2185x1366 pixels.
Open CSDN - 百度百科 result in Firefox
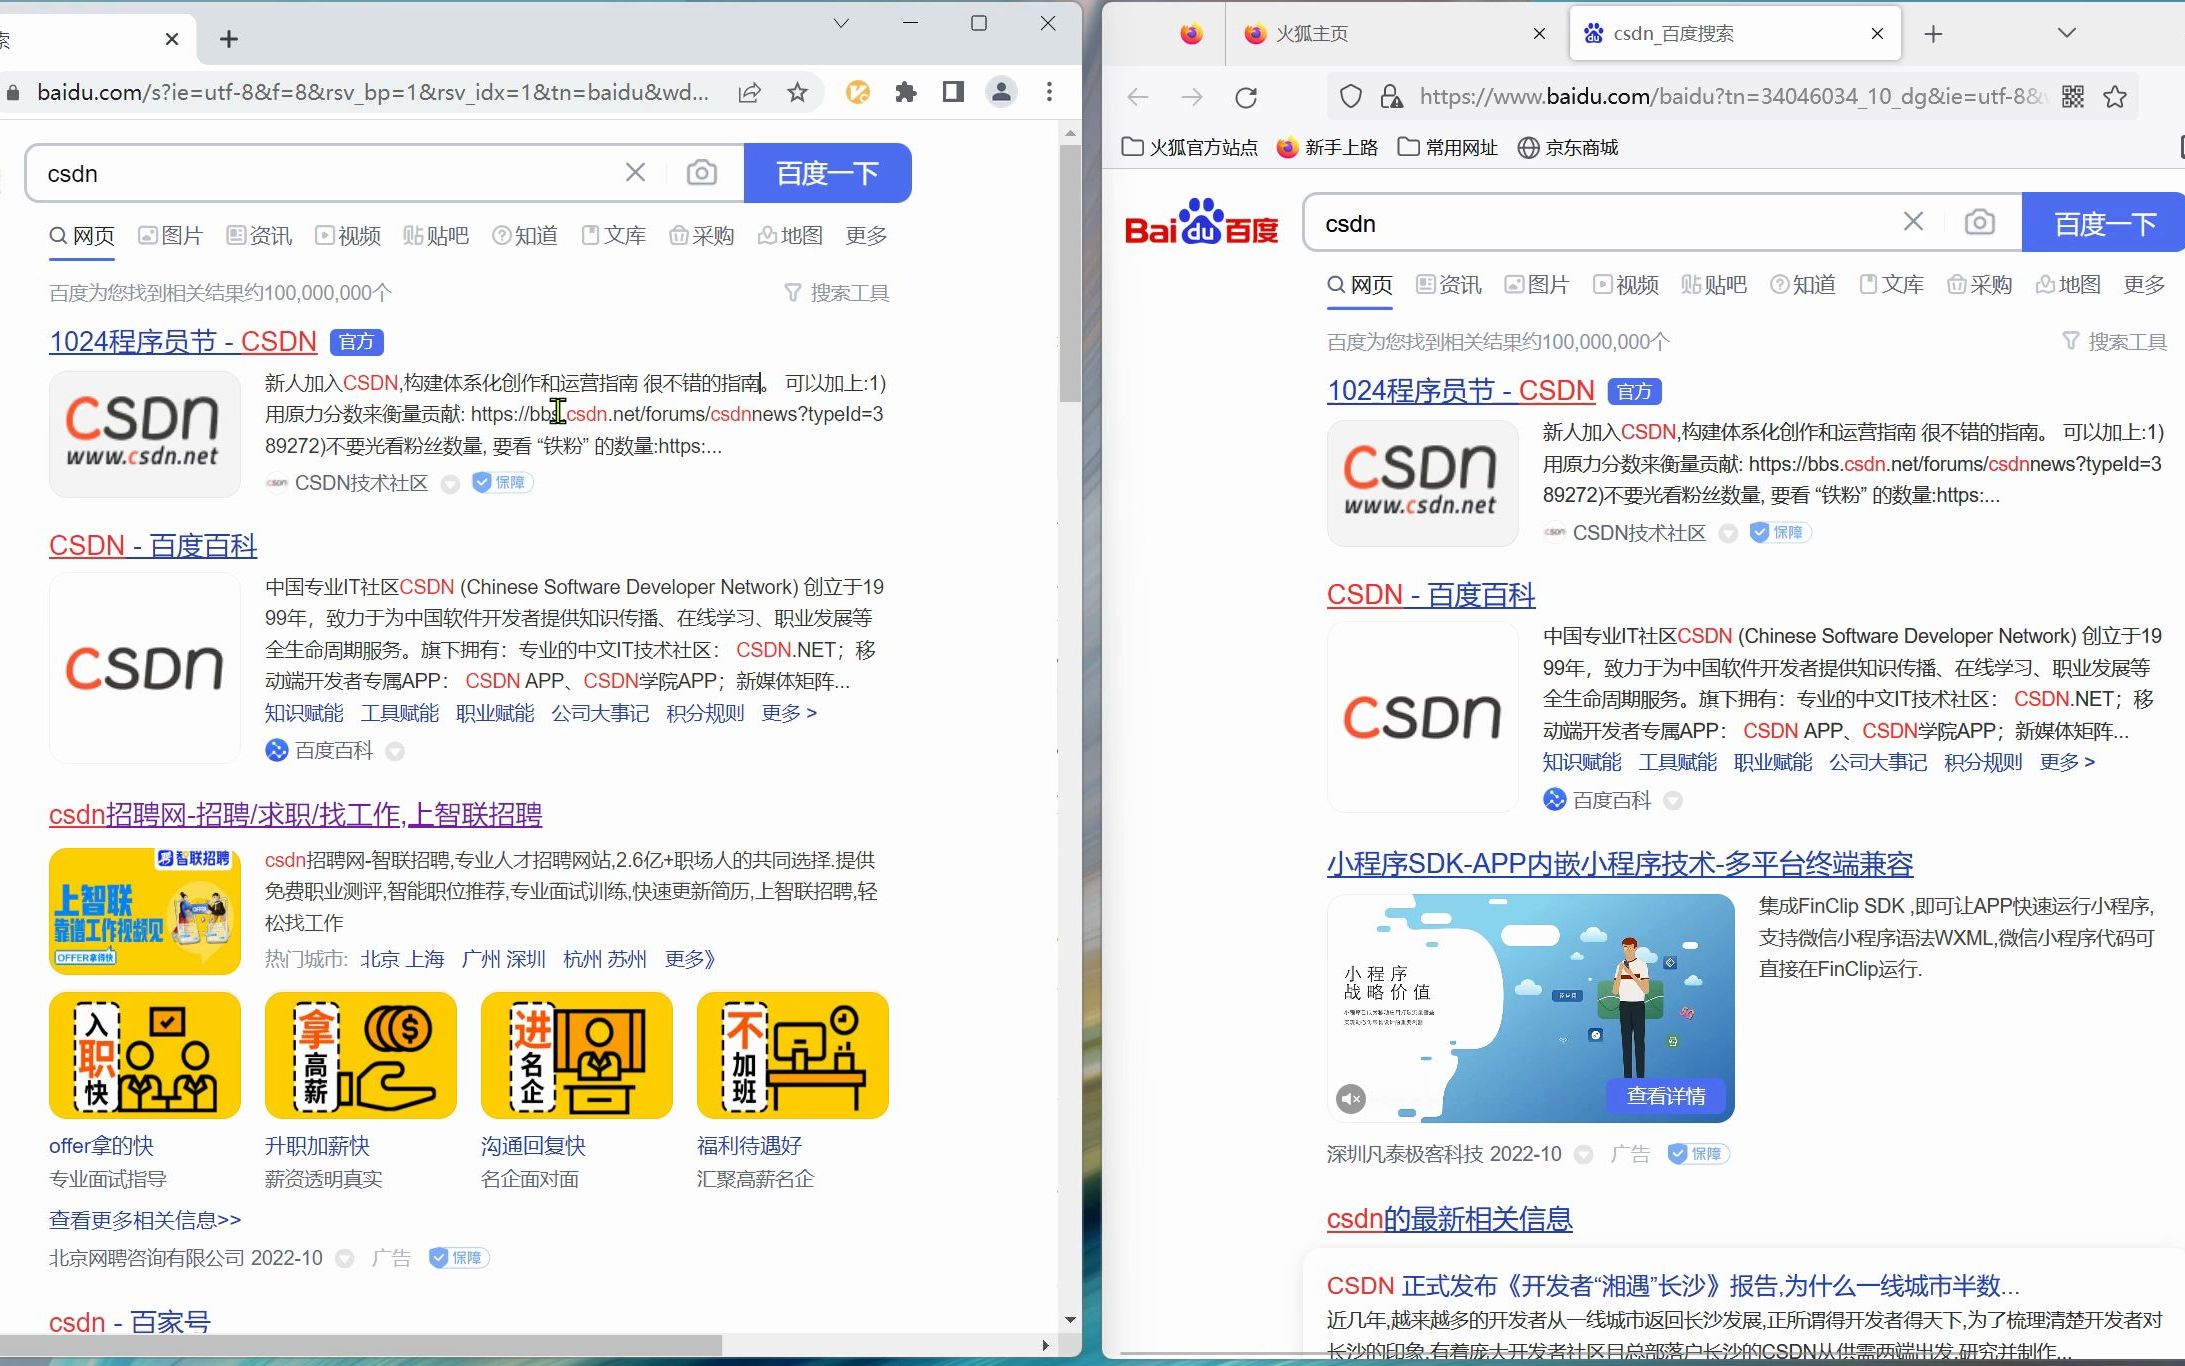tap(1431, 595)
